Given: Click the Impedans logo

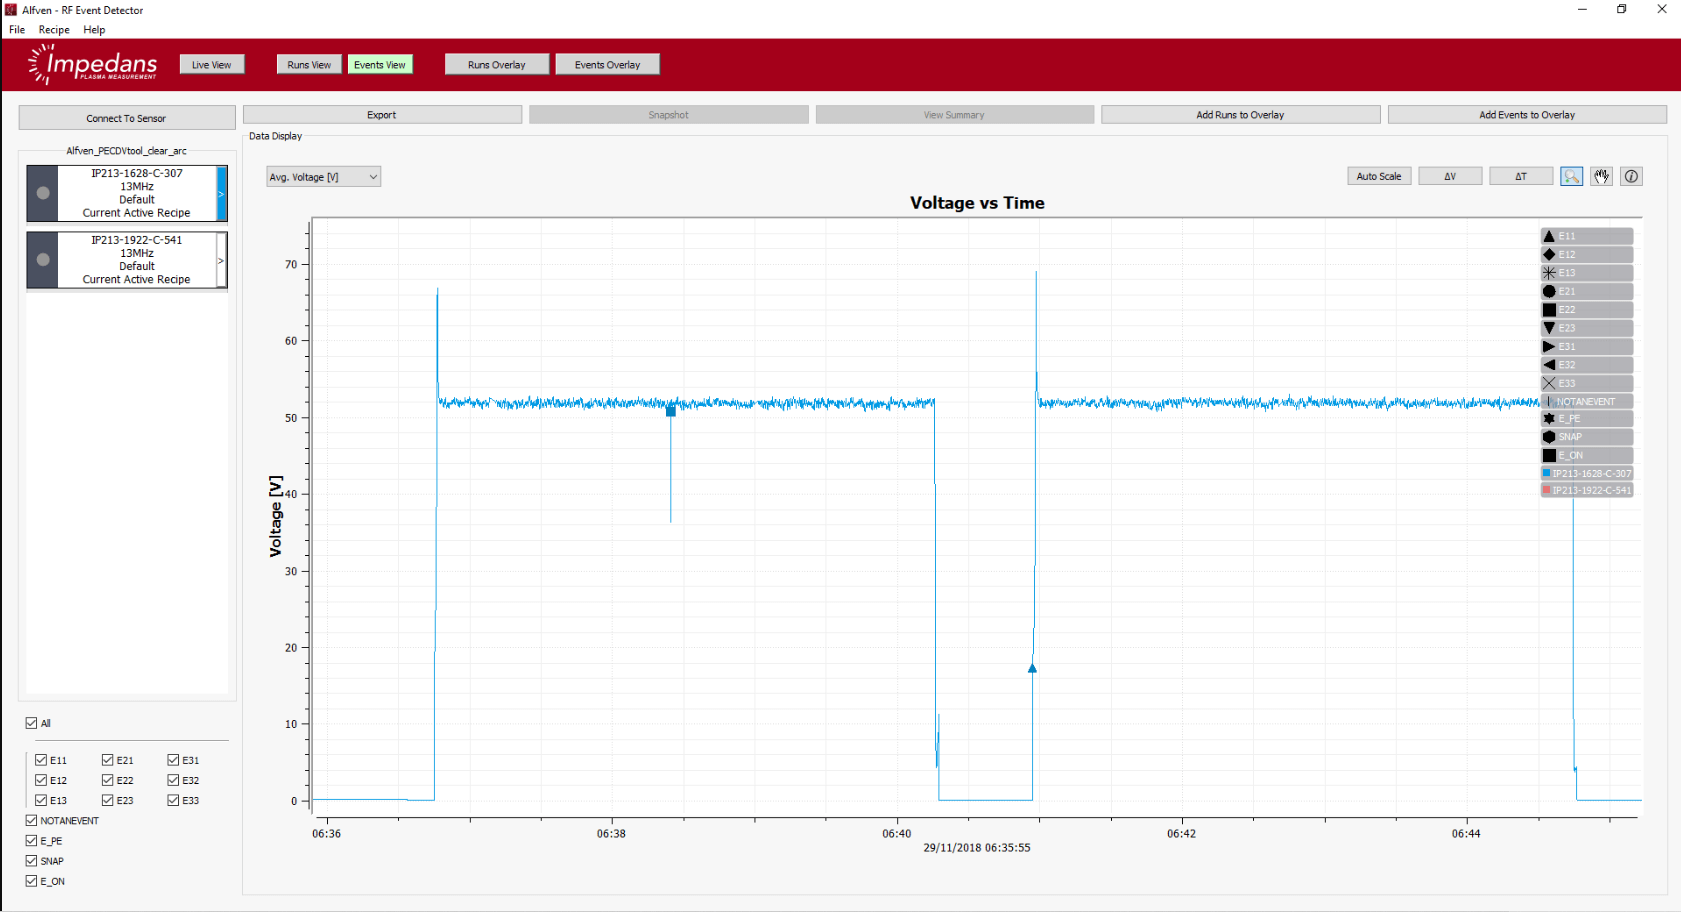Looking at the screenshot, I should [93, 65].
